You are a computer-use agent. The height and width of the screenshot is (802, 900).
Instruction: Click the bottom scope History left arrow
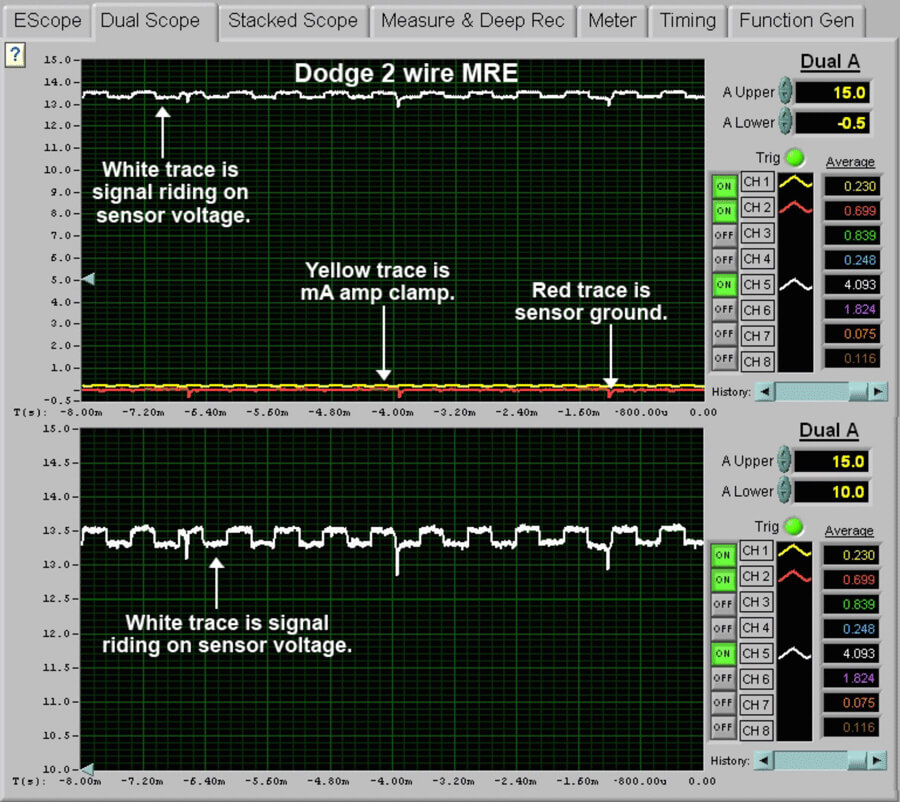click(x=763, y=761)
